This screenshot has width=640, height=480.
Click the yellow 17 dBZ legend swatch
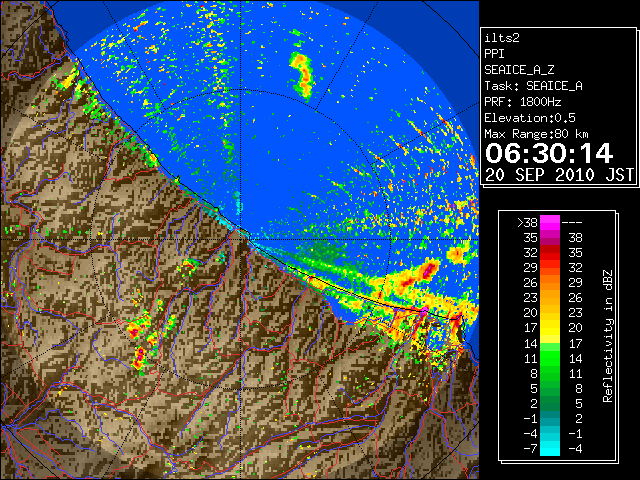[x=550, y=328]
